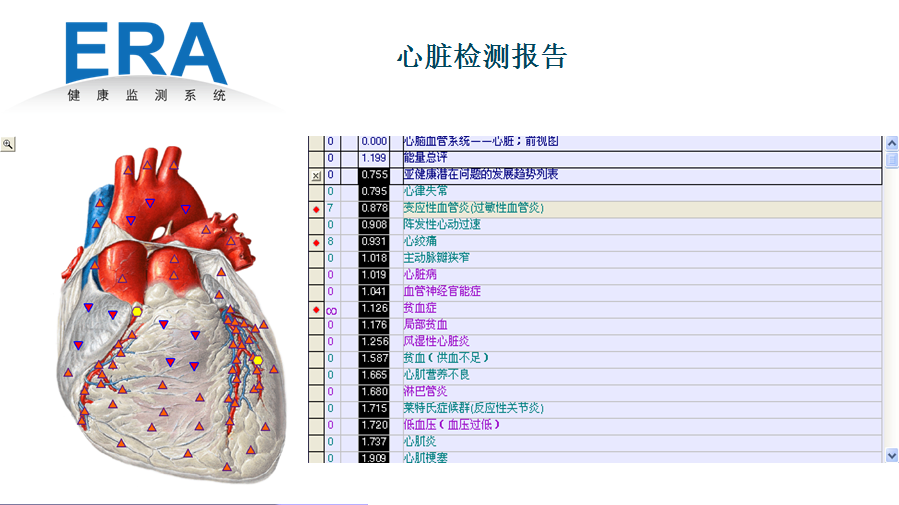Toggle the X mark box beside 亚健康潜在问题的发展趋势列表
Screen dimensions: 899x505
316,176
